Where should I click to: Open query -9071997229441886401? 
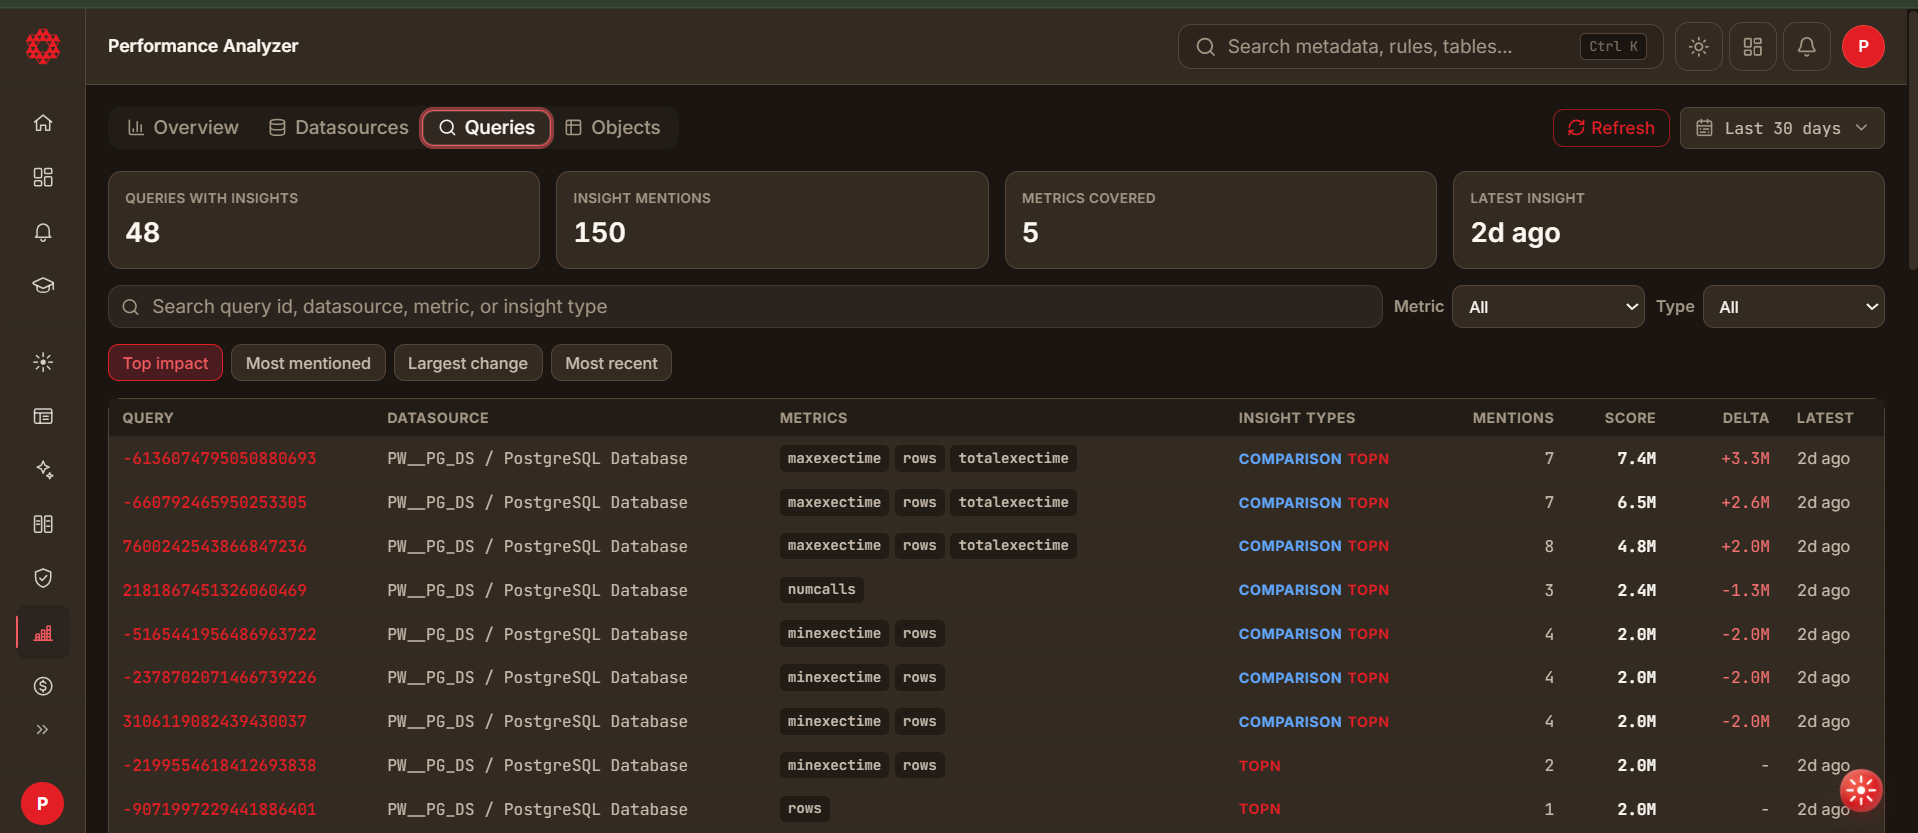[x=219, y=809]
